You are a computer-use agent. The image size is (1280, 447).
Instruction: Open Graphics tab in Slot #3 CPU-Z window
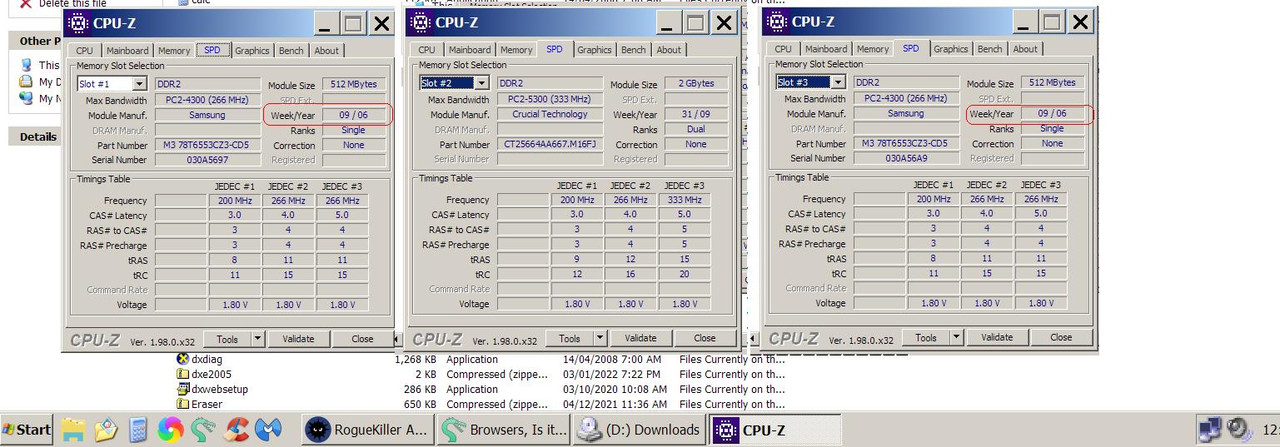(950, 49)
